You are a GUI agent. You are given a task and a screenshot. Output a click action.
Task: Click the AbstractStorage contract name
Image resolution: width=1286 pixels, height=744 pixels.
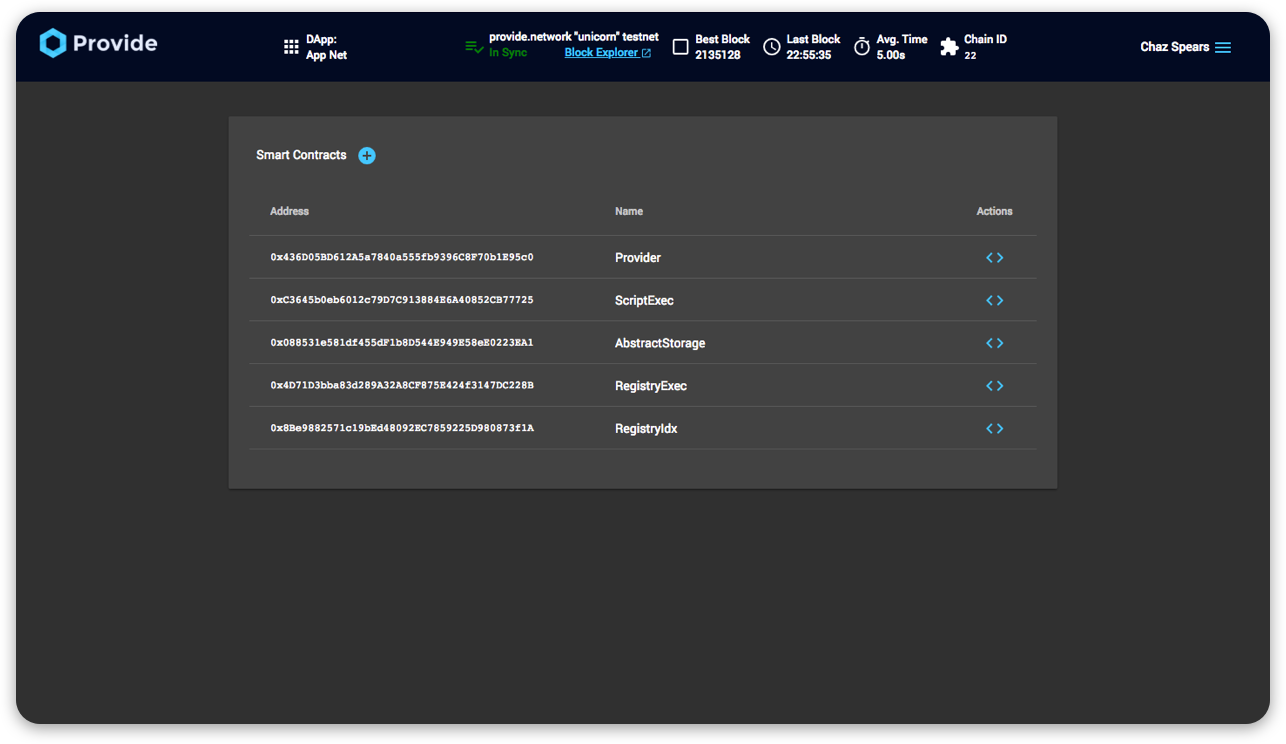coord(660,344)
